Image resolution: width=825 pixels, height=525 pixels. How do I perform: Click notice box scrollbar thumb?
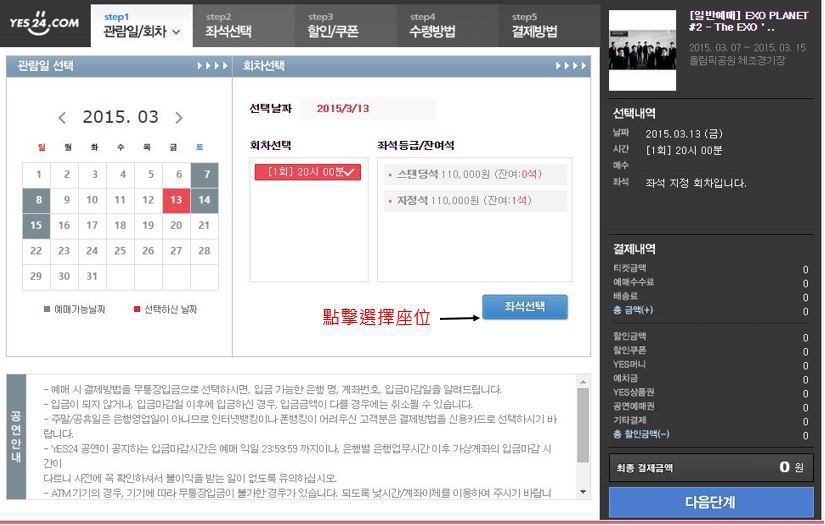click(583, 425)
